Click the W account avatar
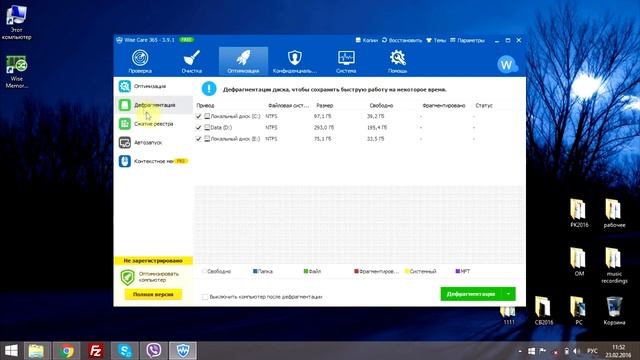Viewport: 640px width, 360px height. pos(507,64)
